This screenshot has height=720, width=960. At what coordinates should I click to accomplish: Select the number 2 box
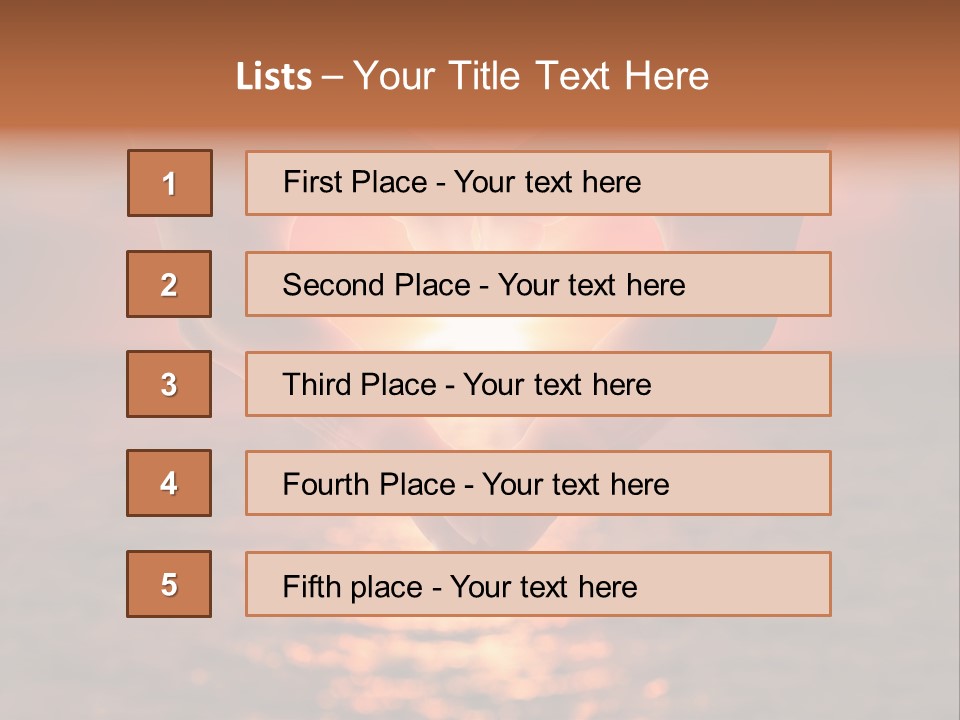coord(169,284)
